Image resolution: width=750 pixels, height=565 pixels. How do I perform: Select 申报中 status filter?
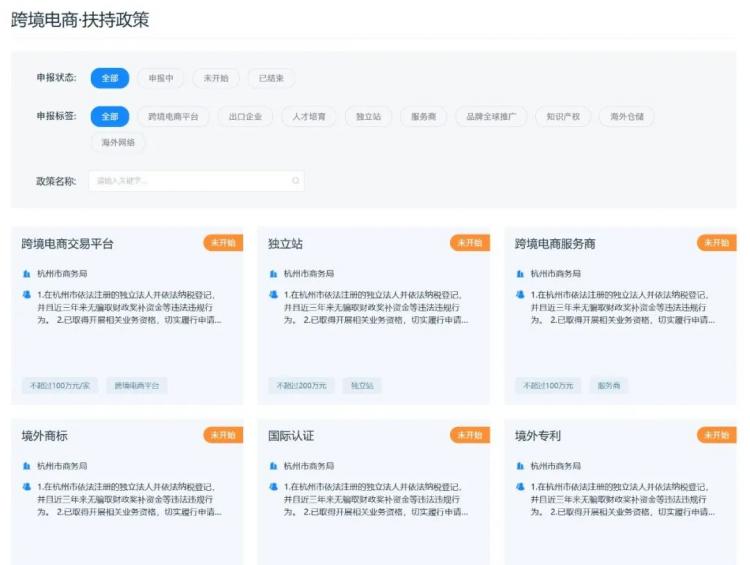click(161, 78)
